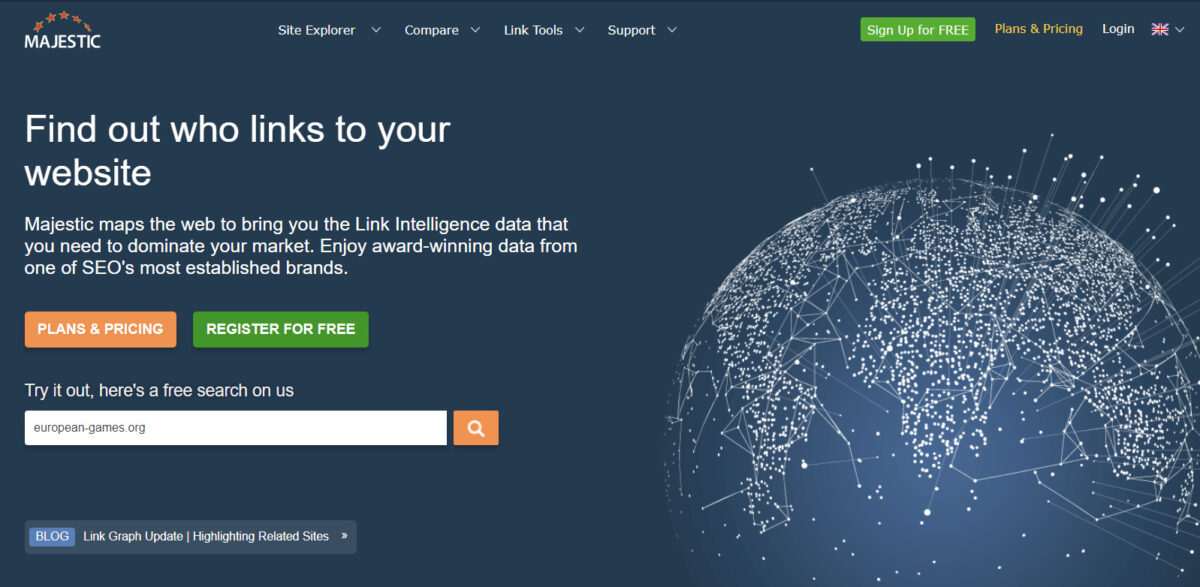
Task: Click the Majestic logo
Action: (62, 30)
